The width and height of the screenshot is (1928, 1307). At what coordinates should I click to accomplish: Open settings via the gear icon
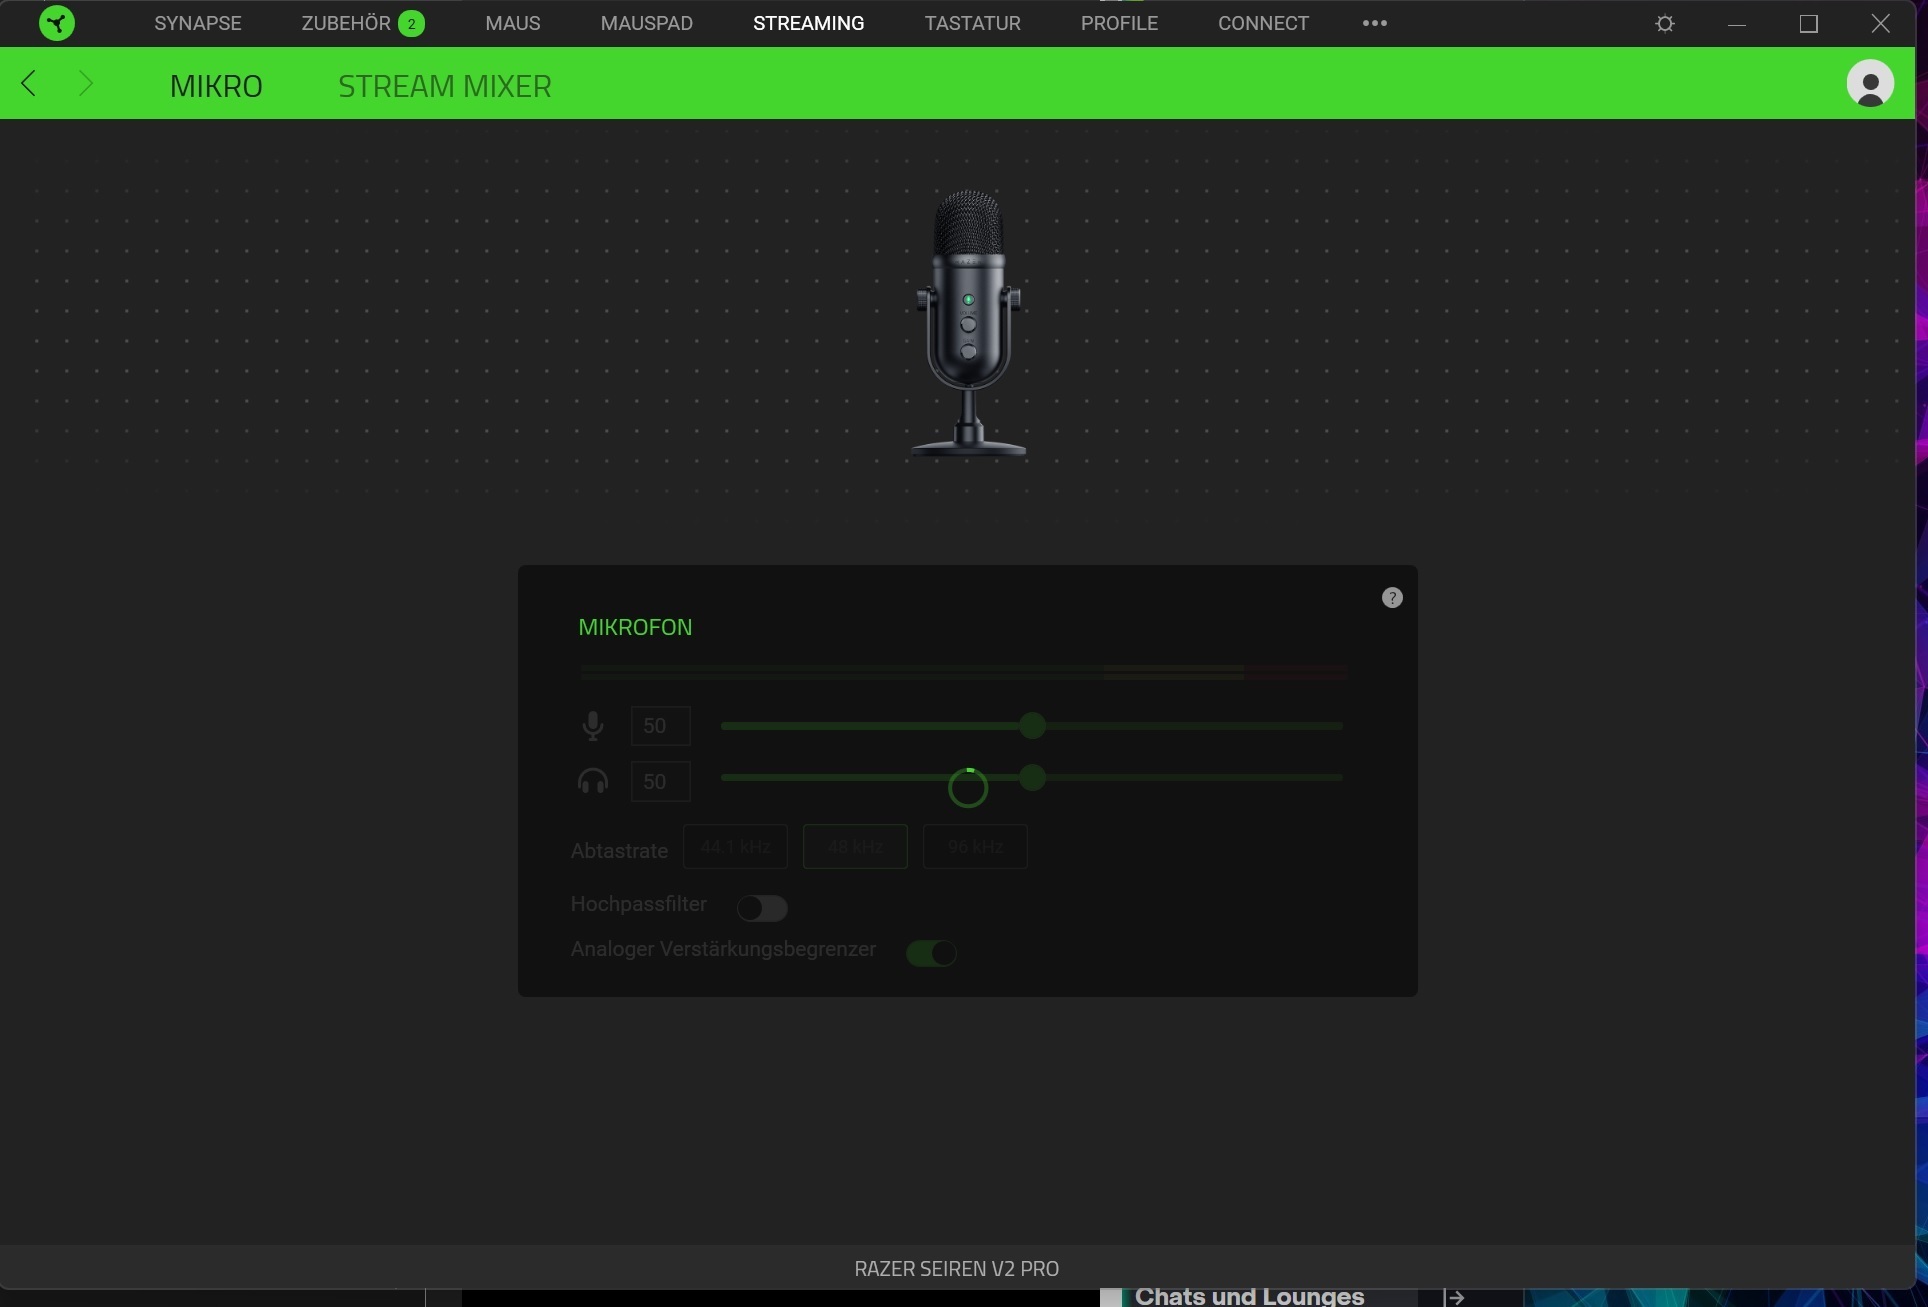1665,23
